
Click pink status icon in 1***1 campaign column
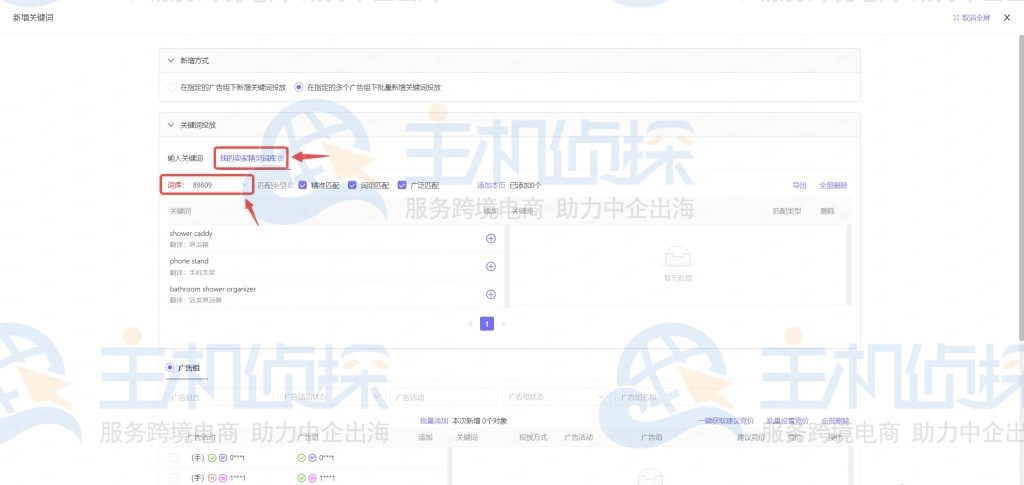[223, 478]
